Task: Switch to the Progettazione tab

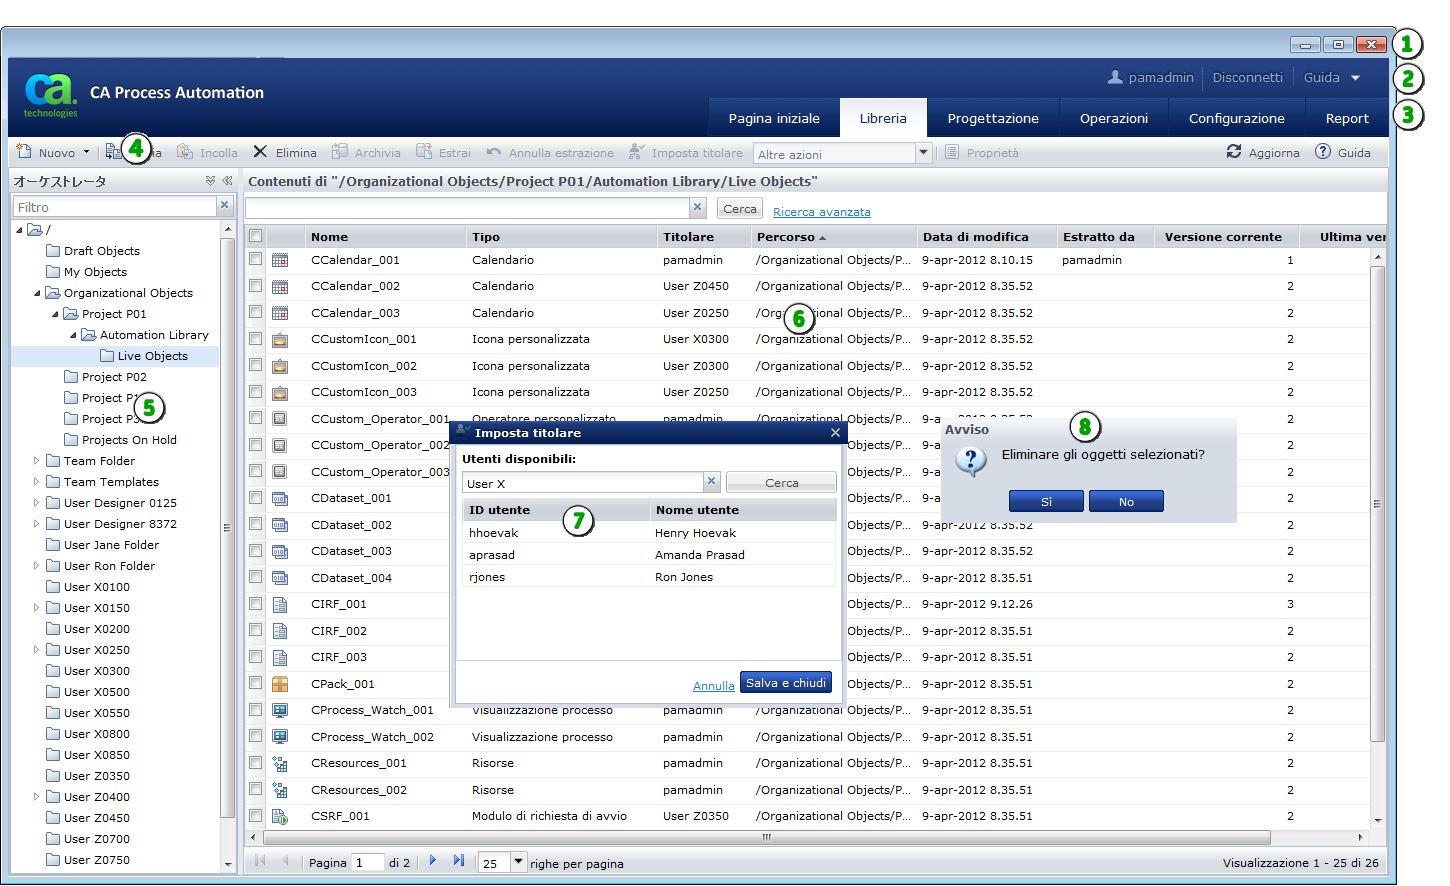Action: 992,118
